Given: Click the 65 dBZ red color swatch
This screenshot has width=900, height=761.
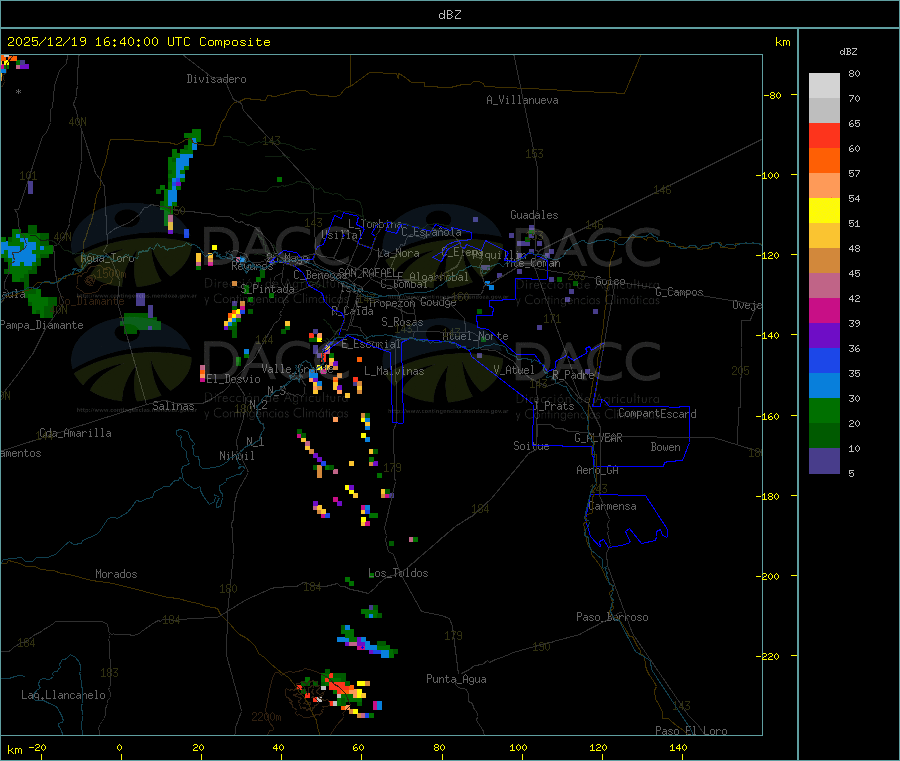Looking at the screenshot, I should (824, 135).
